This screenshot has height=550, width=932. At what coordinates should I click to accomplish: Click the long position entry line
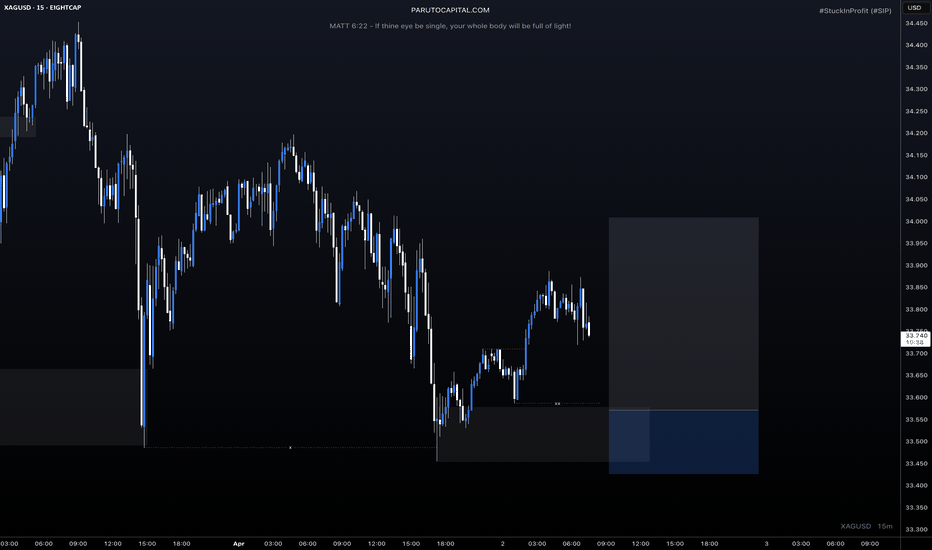click(684, 410)
